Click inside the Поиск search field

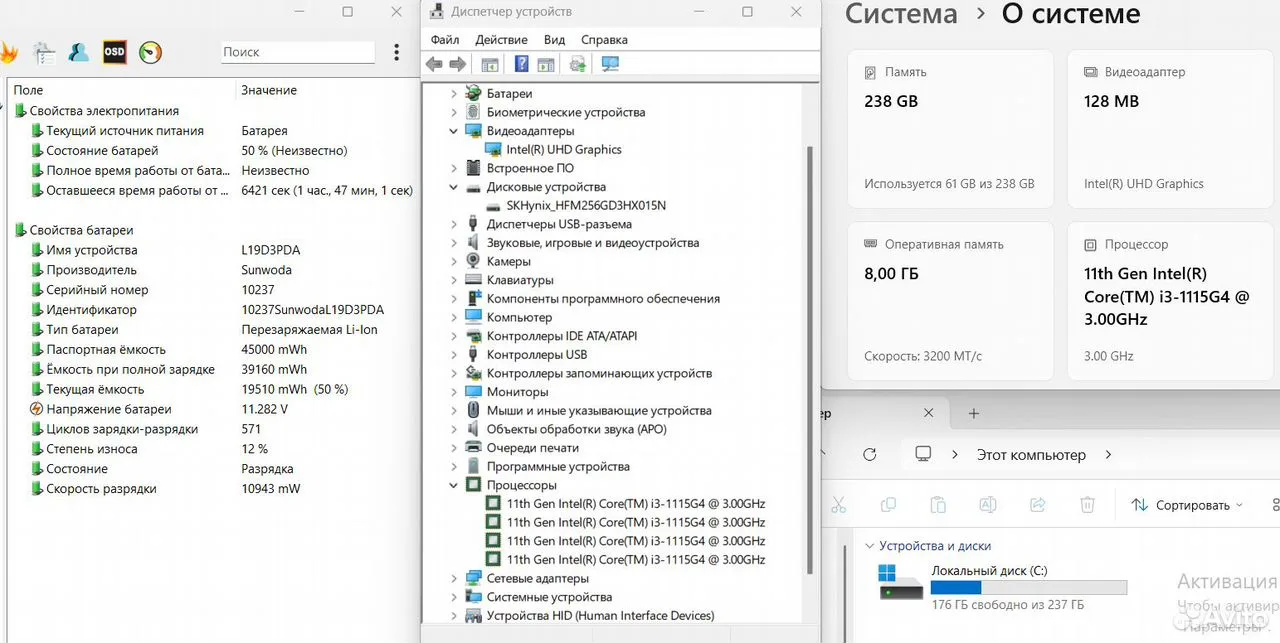pyautogui.click(x=298, y=52)
